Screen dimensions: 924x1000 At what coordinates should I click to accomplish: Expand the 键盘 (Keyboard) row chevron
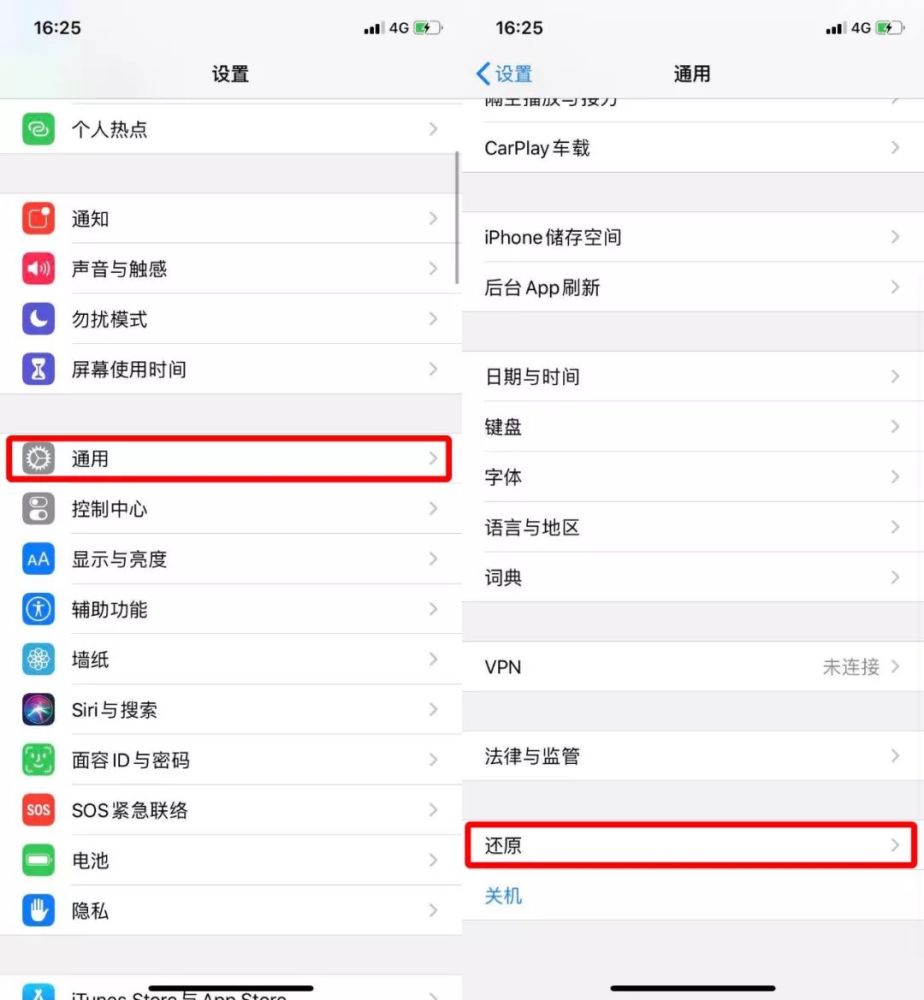pos(895,427)
